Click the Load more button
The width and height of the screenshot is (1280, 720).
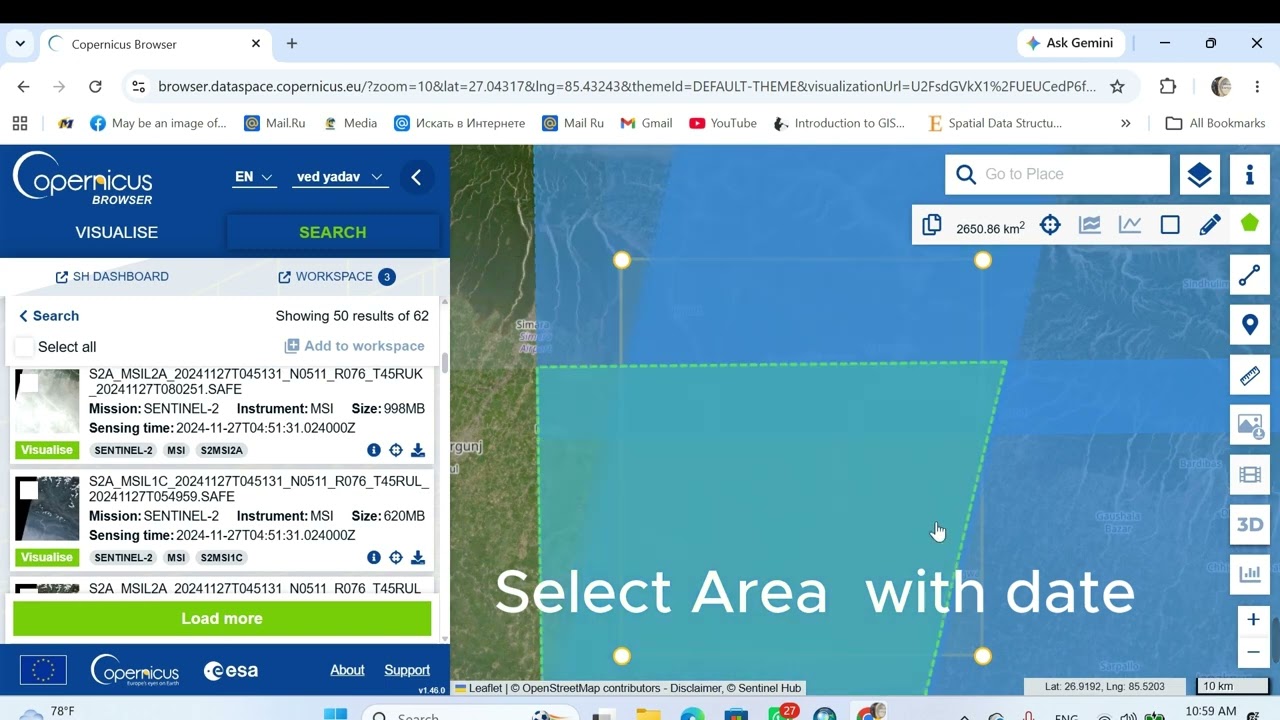pos(222,618)
